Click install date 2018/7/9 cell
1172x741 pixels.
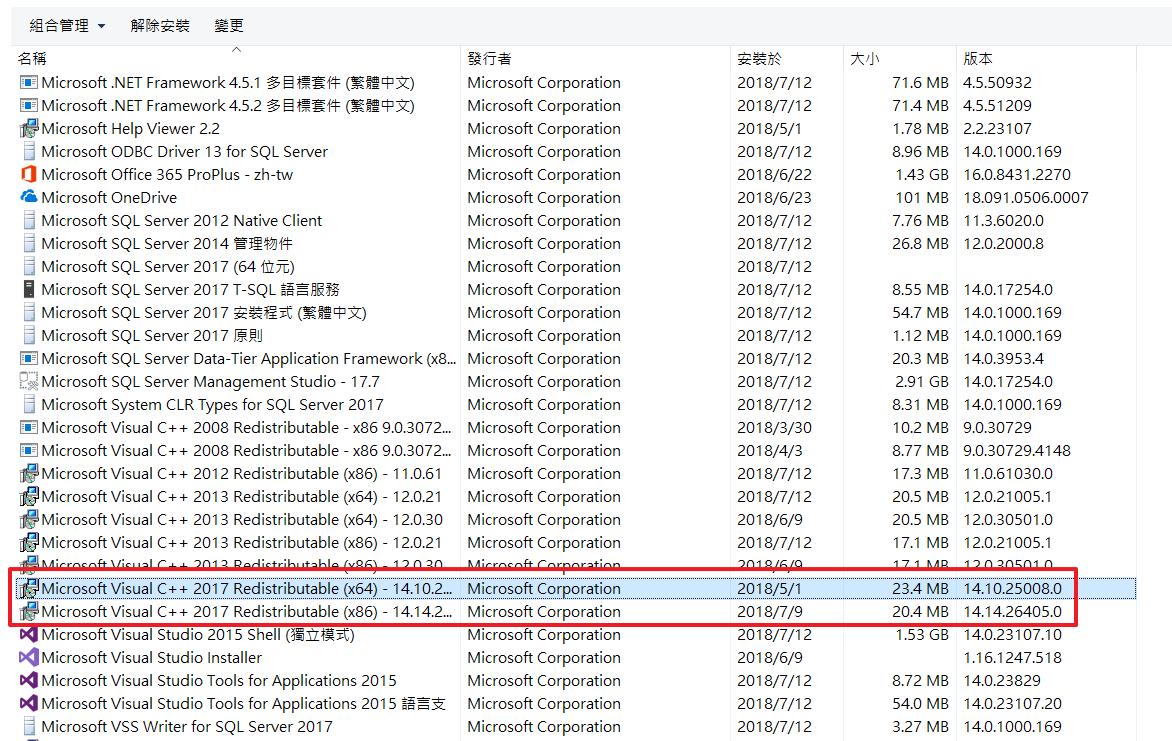[770, 612]
